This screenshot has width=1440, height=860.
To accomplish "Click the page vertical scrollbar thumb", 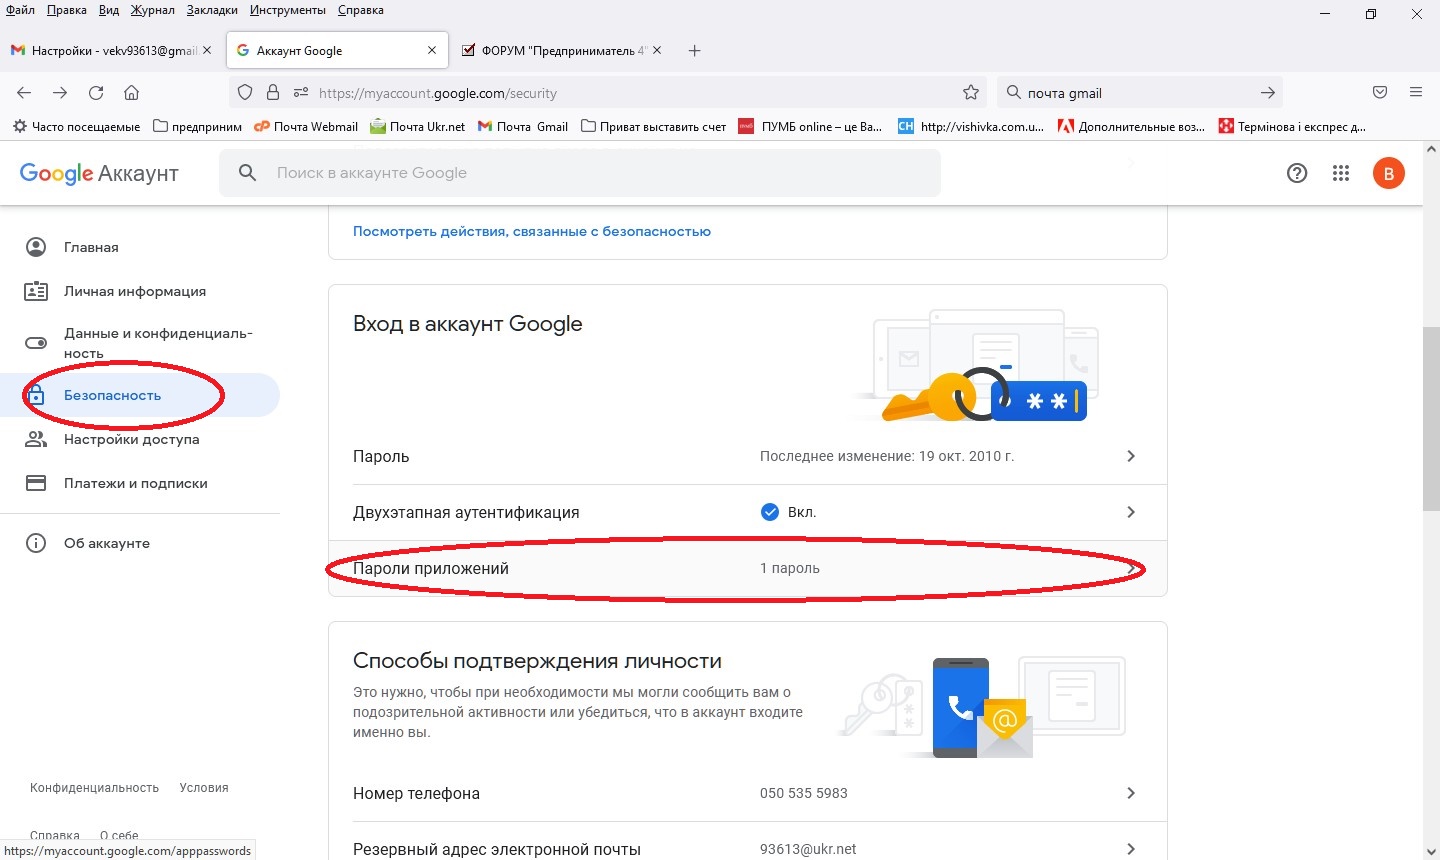I will 1430,418.
